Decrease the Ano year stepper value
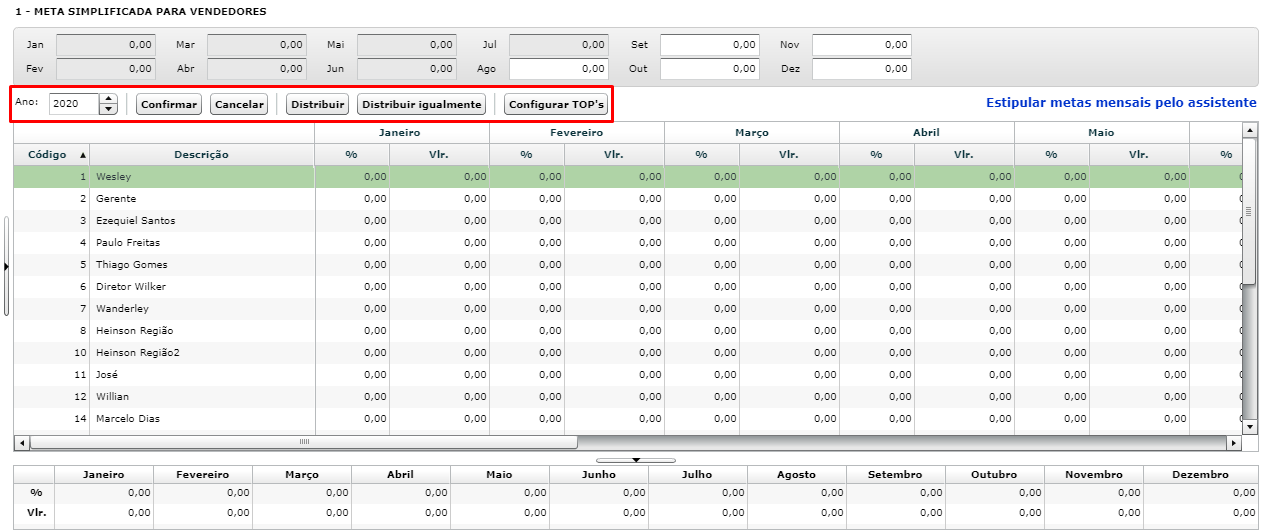Image resolution: width=1262 pixels, height=532 pixels. pyautogui.click(x=109, y=109)
